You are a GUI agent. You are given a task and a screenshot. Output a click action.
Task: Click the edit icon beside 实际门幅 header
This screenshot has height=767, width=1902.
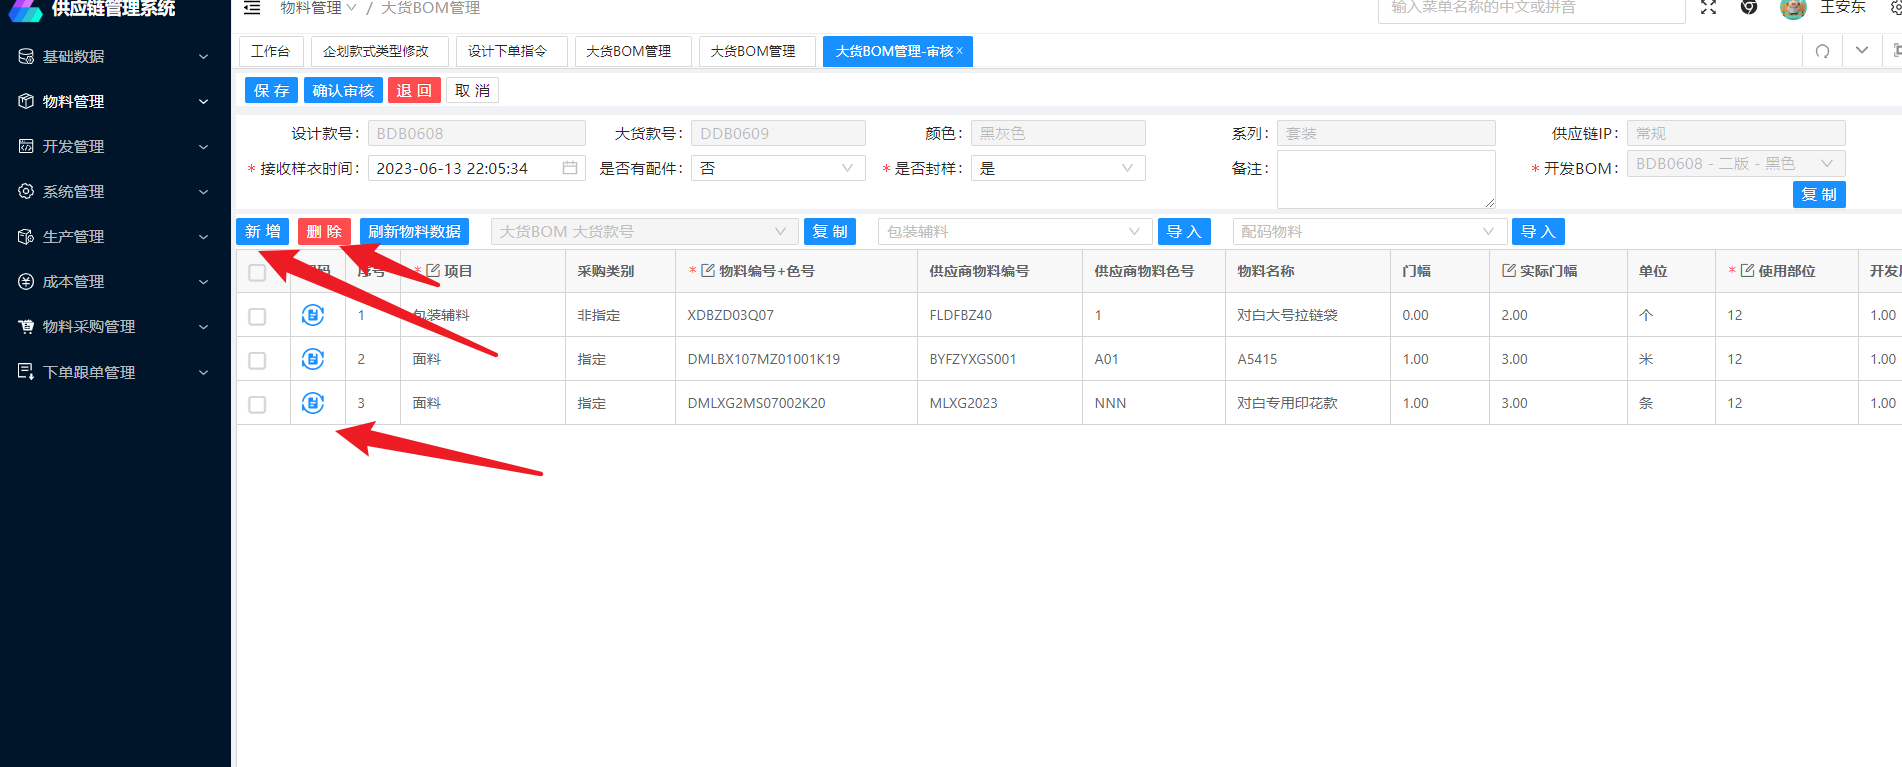[x=1509, y=271]
